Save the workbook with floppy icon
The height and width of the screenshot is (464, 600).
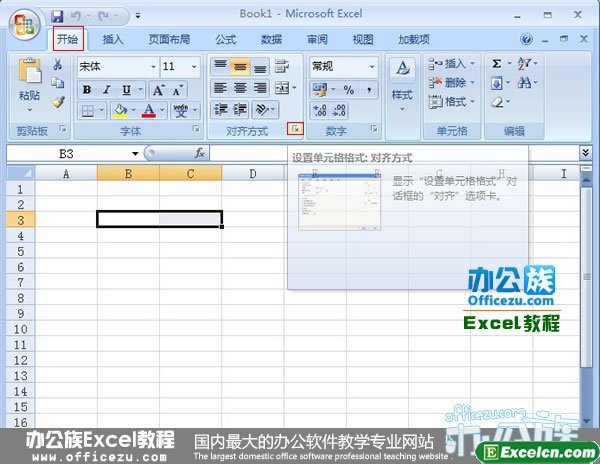tap(57, 16)
